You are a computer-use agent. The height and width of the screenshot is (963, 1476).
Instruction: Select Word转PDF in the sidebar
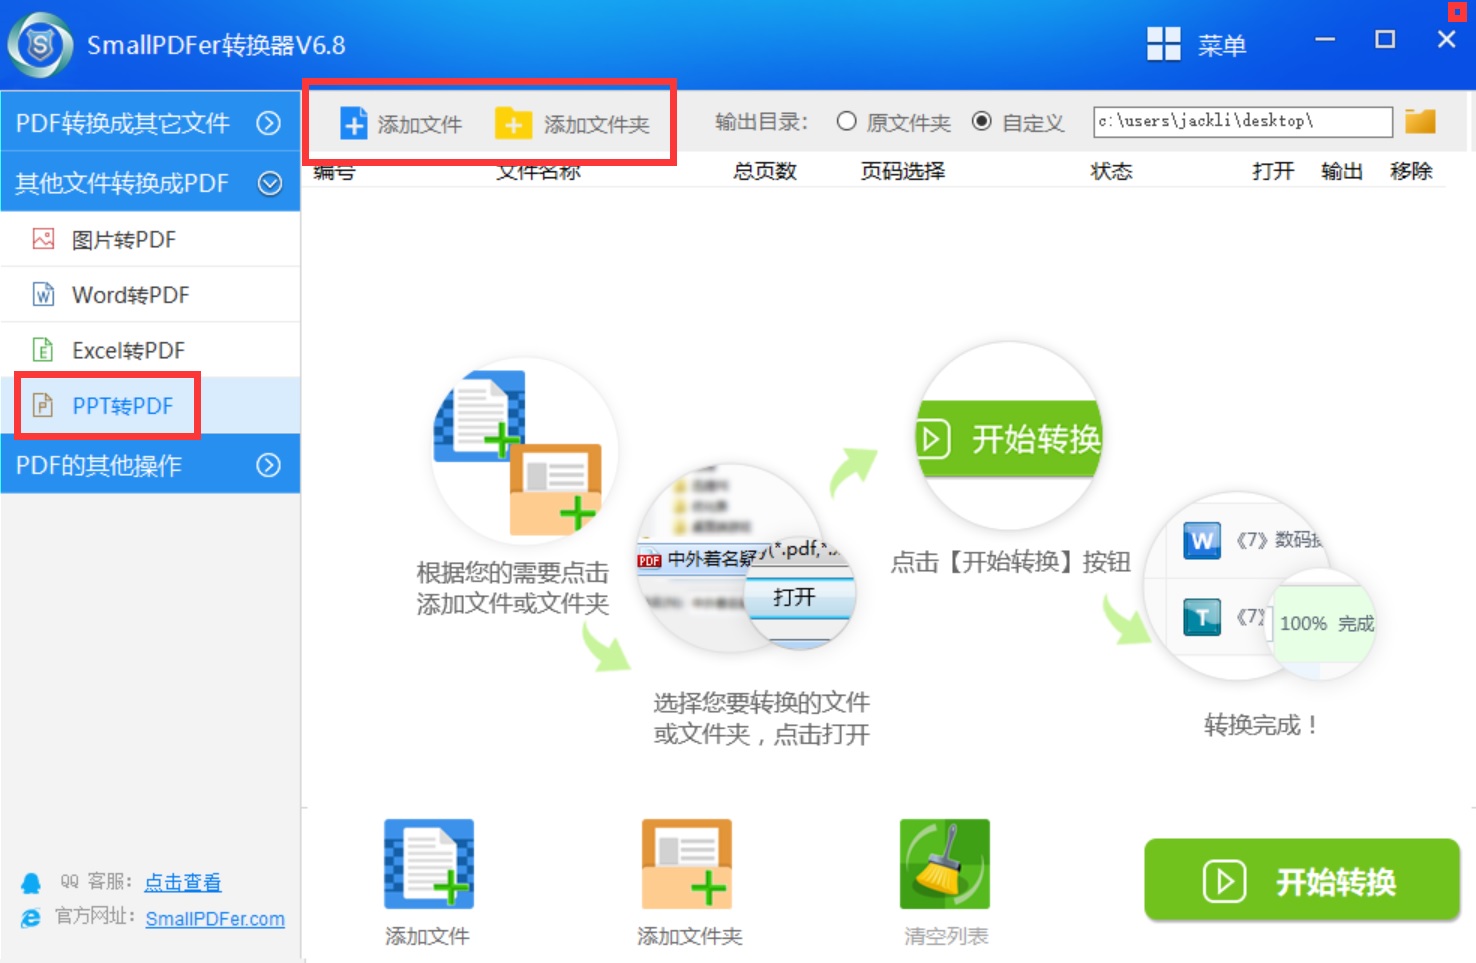[150, 295]
